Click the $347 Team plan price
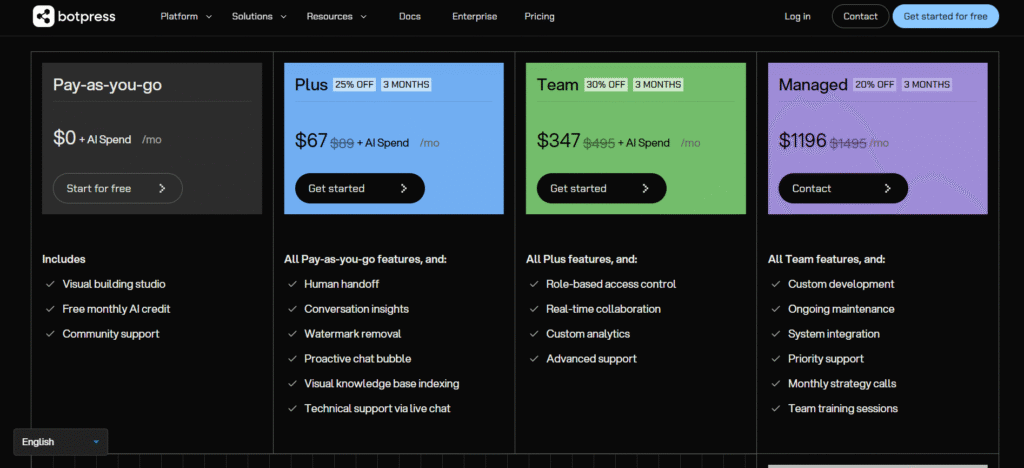The width and height of the screenshot is (1024, 468). click(x=558, y=140)
